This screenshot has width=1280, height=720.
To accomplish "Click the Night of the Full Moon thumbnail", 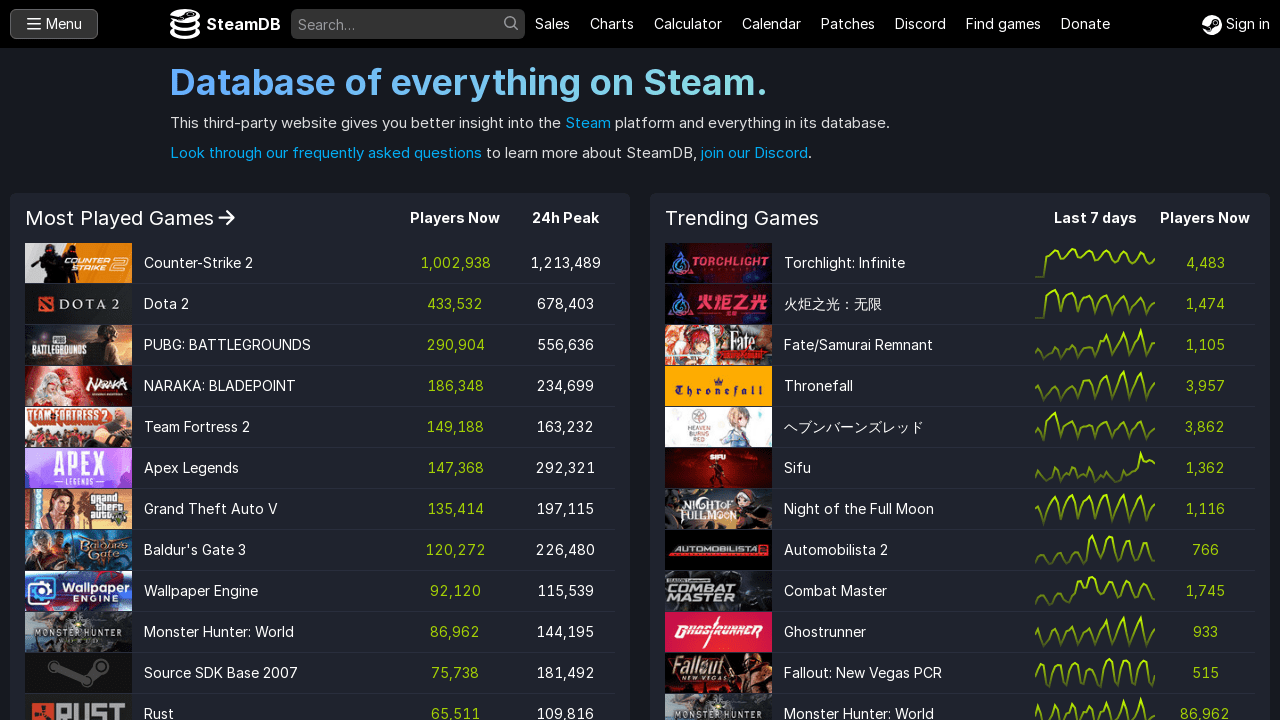I will (718, 509).
